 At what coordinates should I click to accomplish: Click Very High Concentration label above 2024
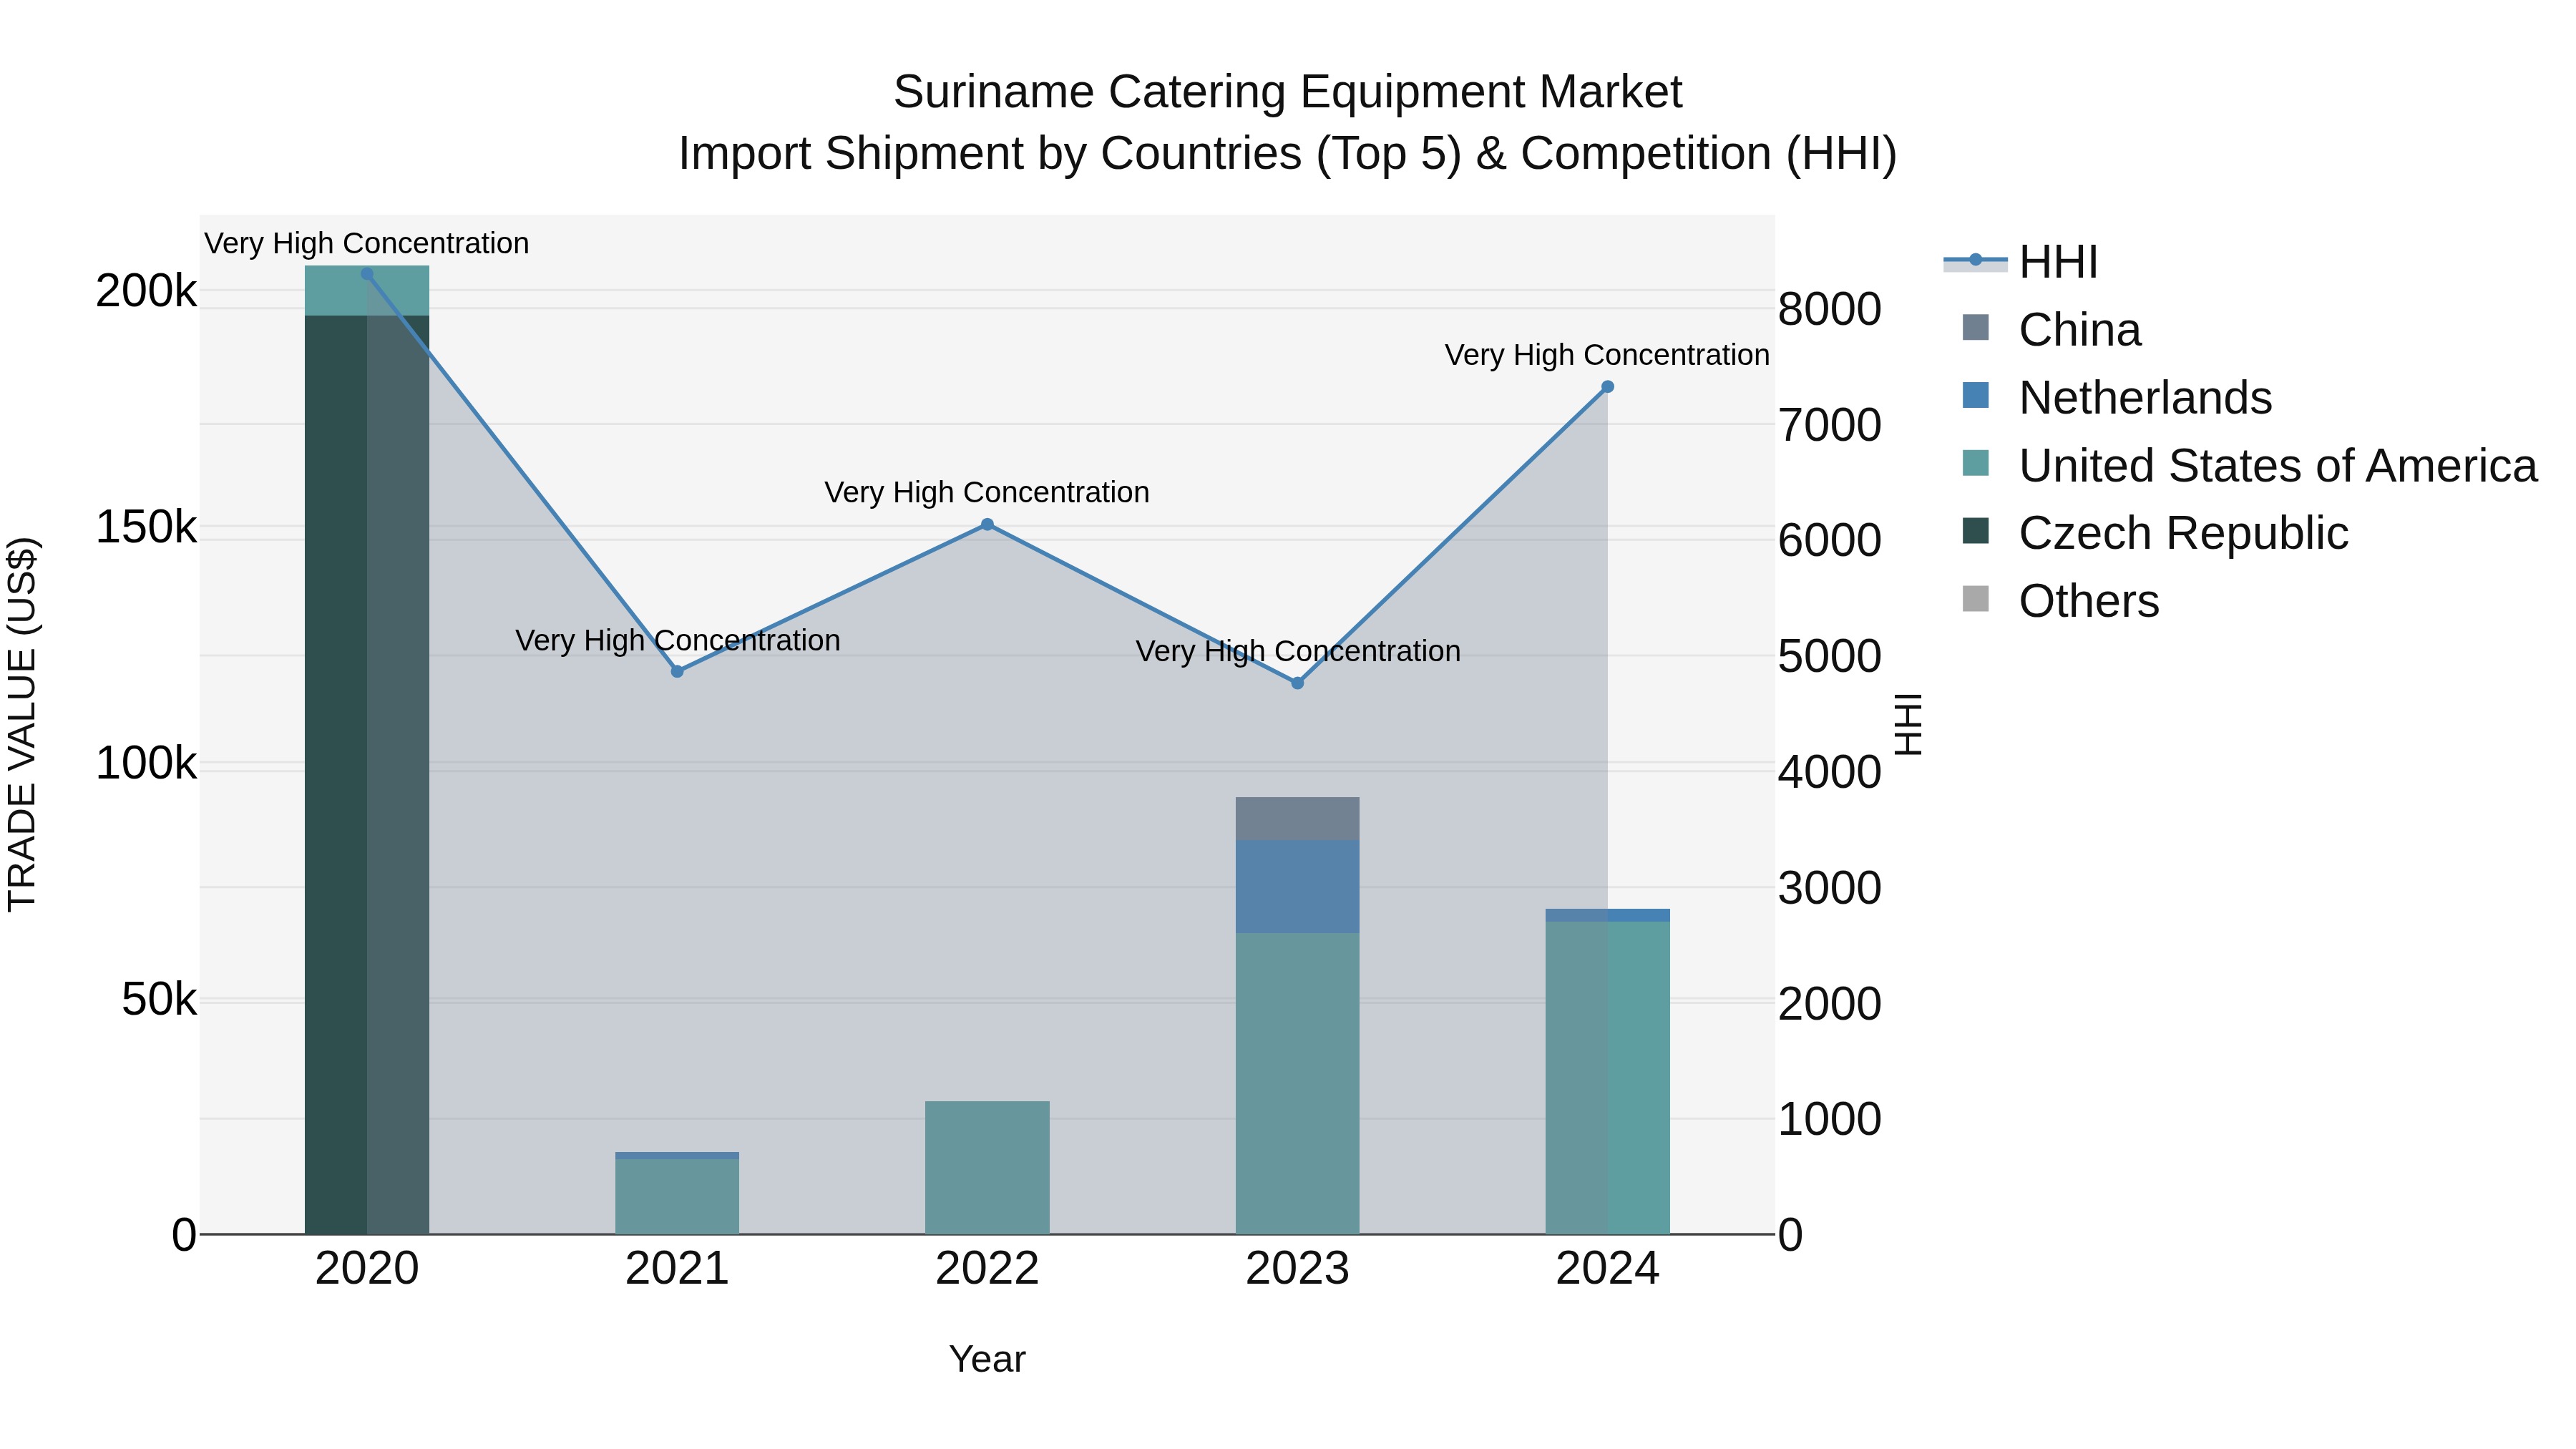(x=1608, y=355)
